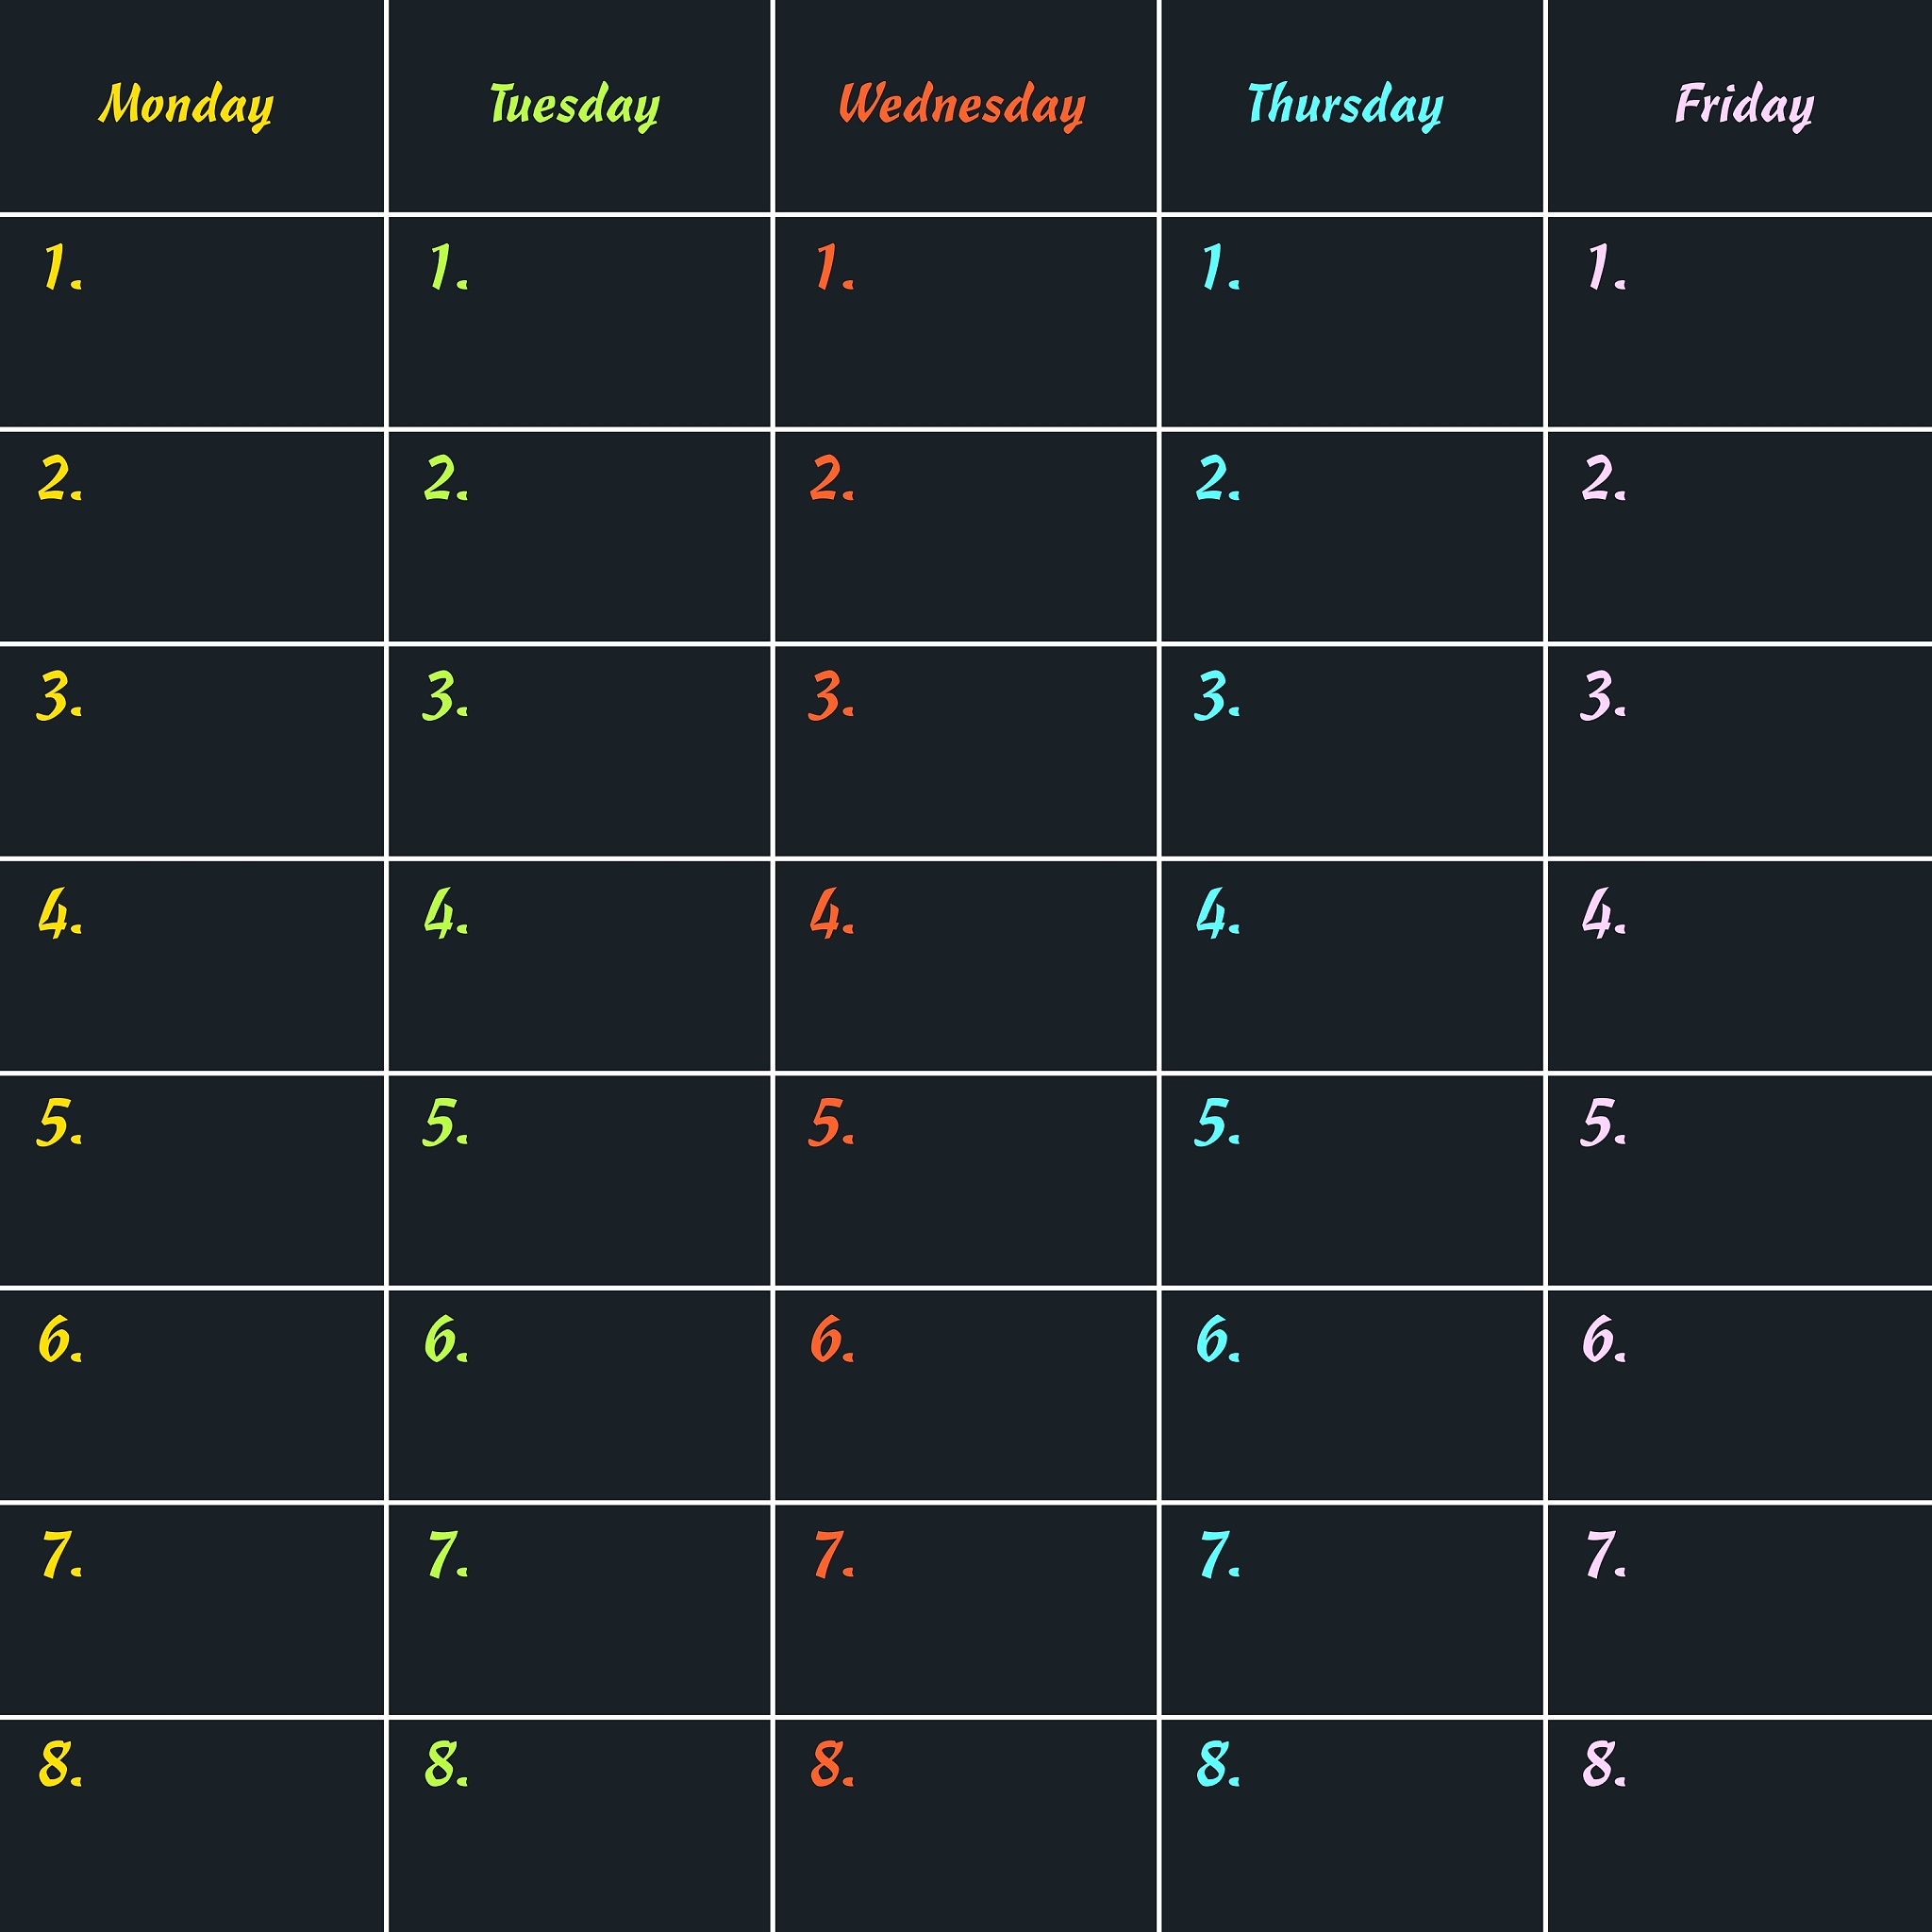Select number 7 under Tuesday

click(445, 1555)
